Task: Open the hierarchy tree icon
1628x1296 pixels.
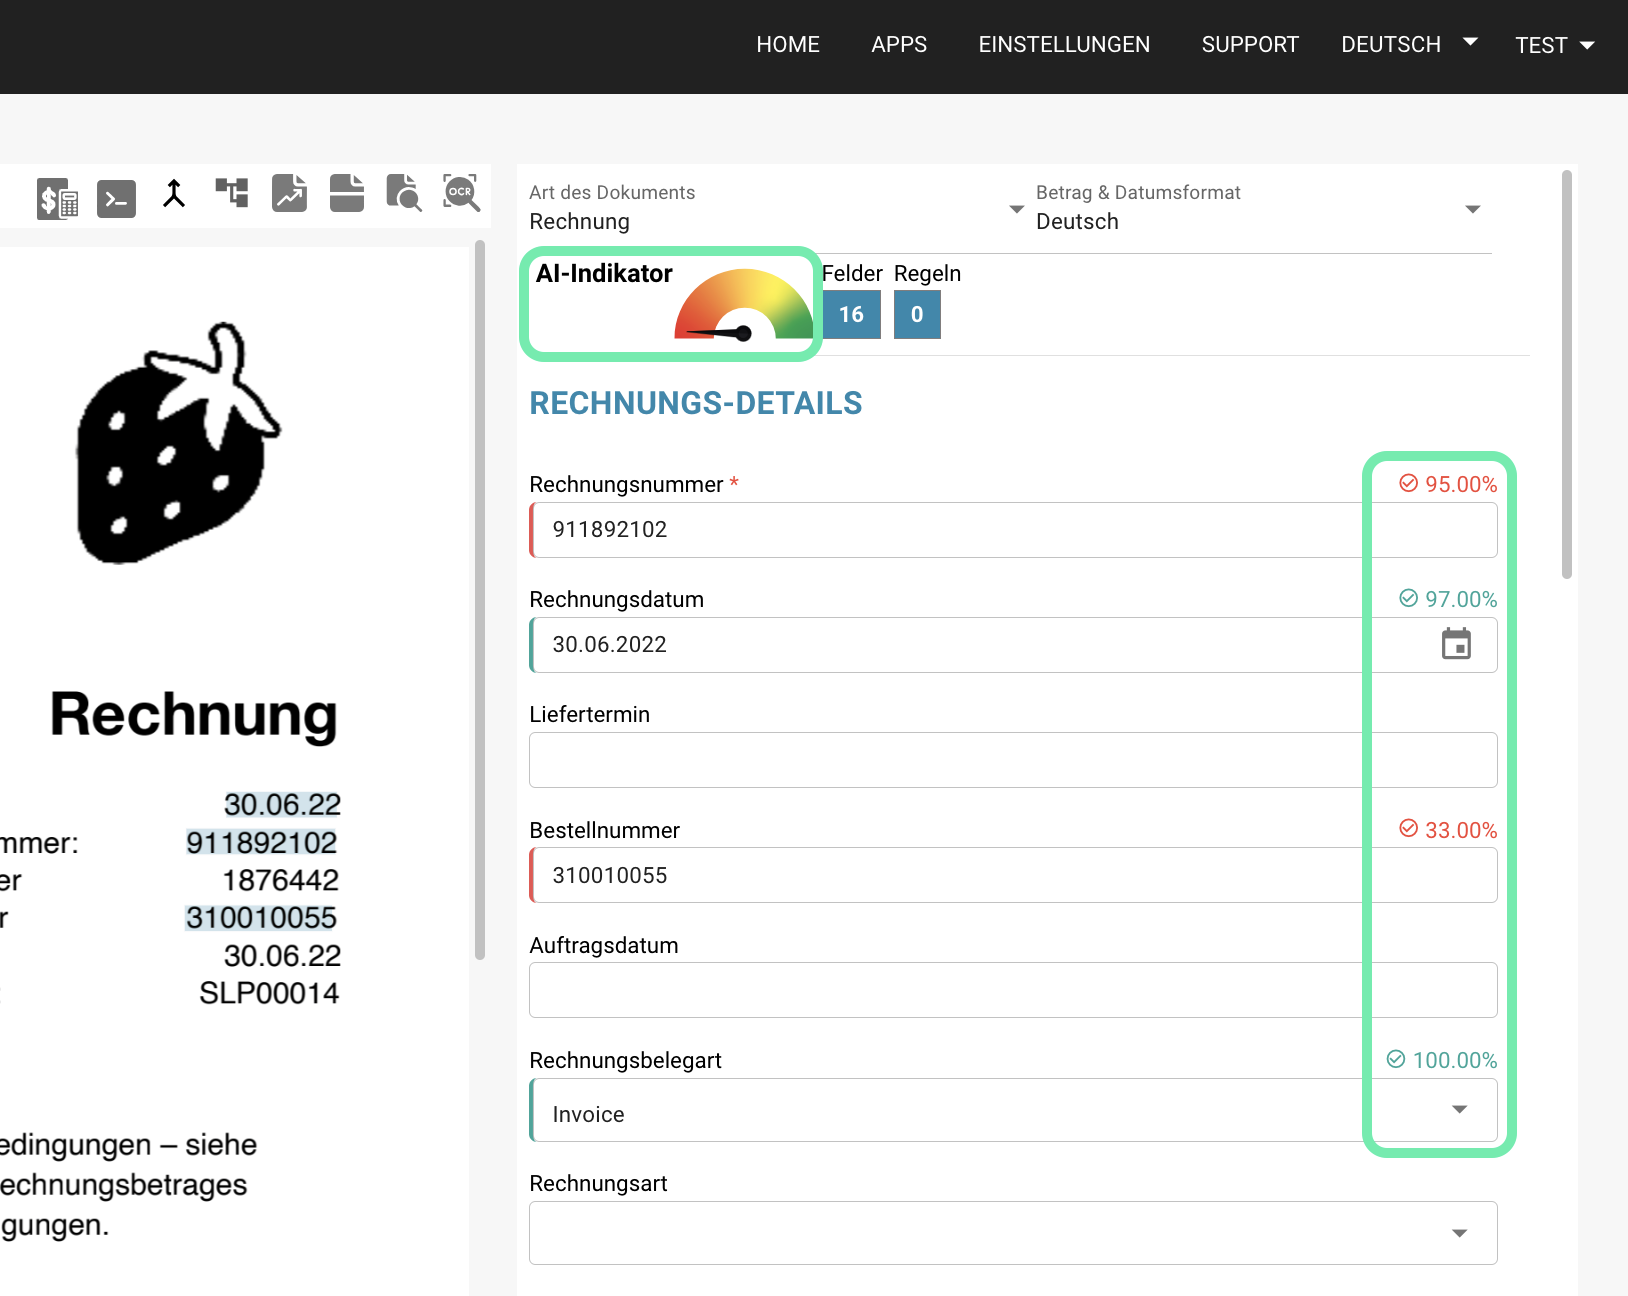Action: [x=232, y=192]
